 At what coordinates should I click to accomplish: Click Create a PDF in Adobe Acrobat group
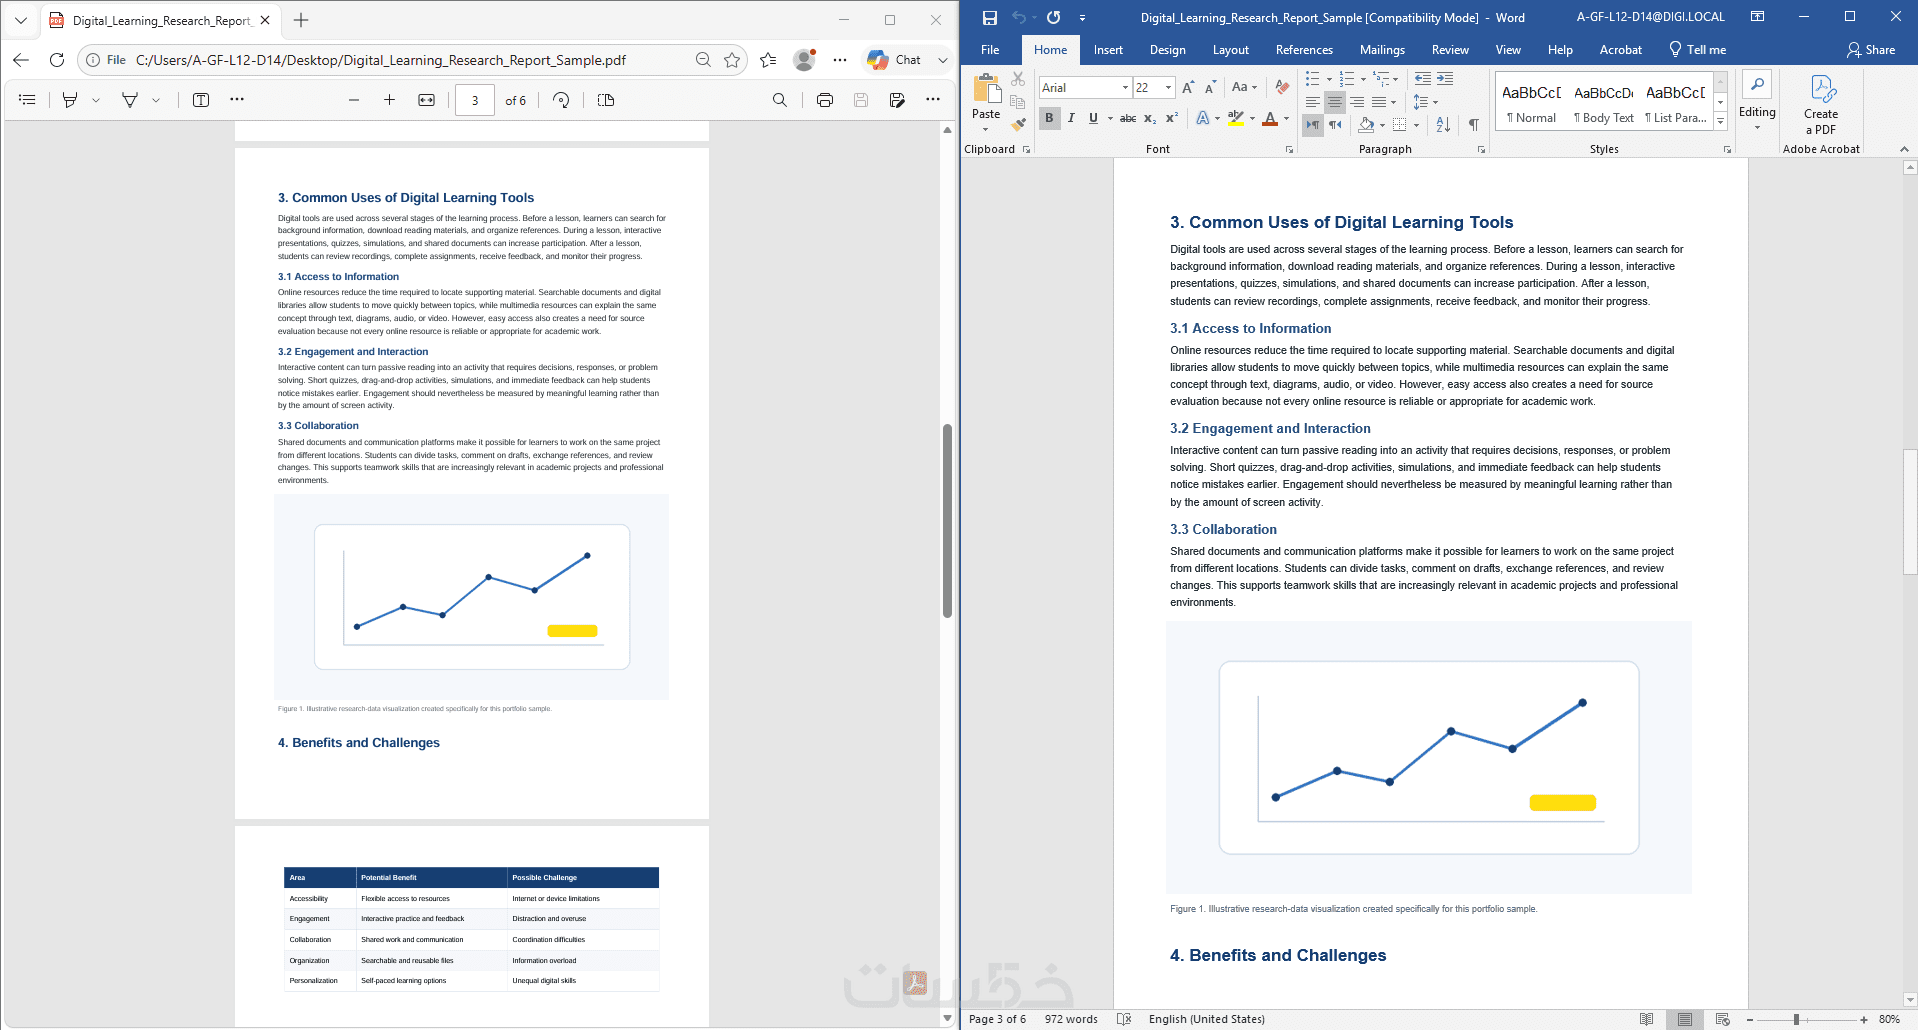coord(1821,105)
